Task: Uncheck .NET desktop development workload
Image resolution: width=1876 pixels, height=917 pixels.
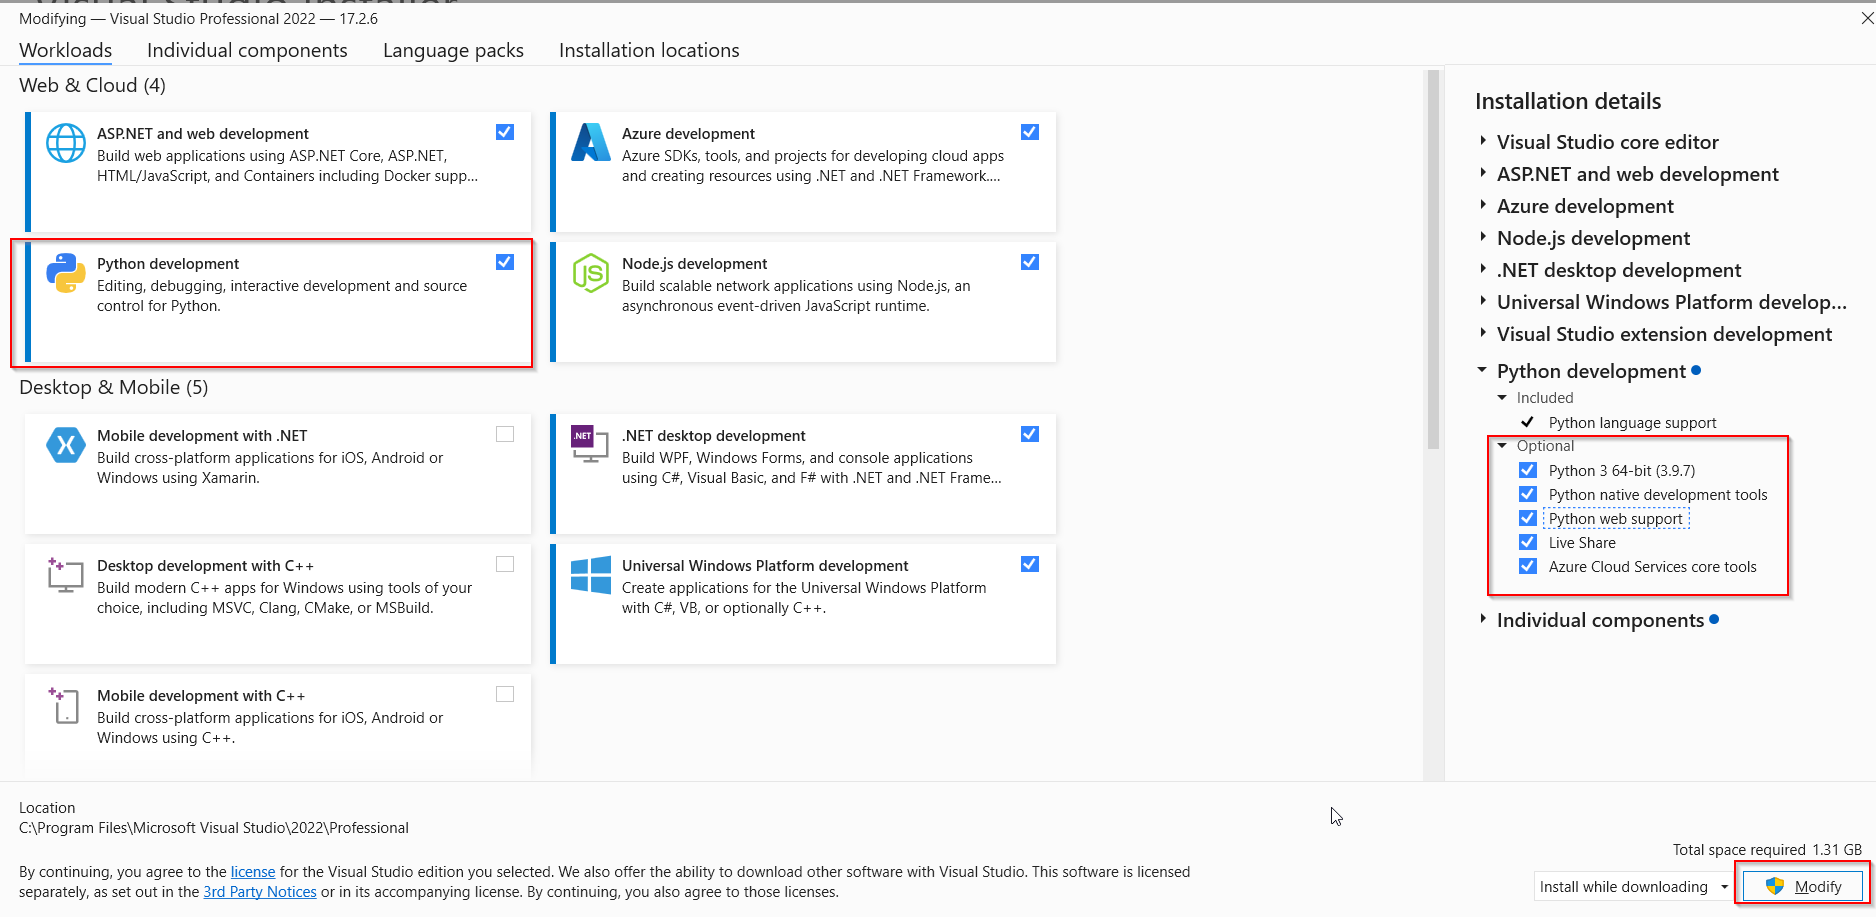Action: click(1030, 434)
